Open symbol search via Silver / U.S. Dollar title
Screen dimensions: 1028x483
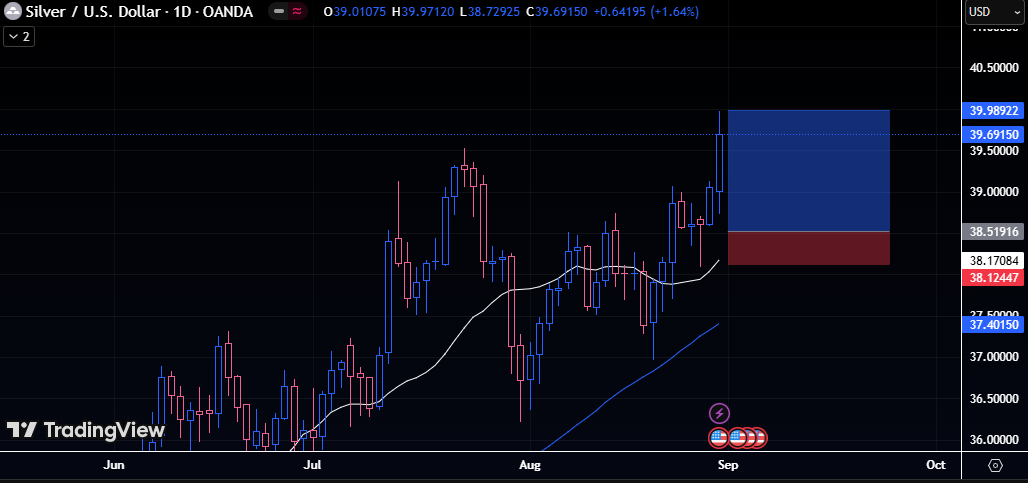[139, 12]
